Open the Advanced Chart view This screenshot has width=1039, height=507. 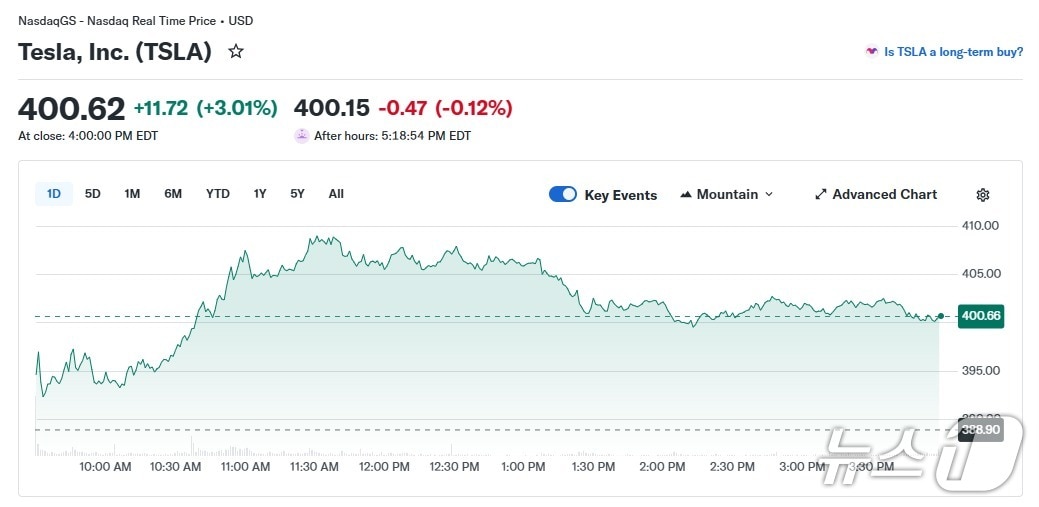884,195
